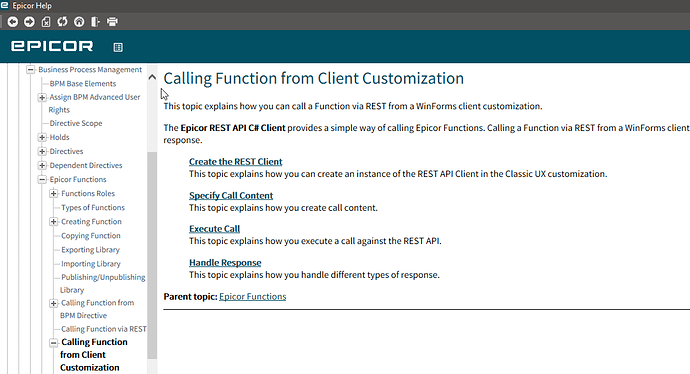Viewport: 690px width, 374px height.
Task: Select Types of Functions topic
Action: pos(93,208)
